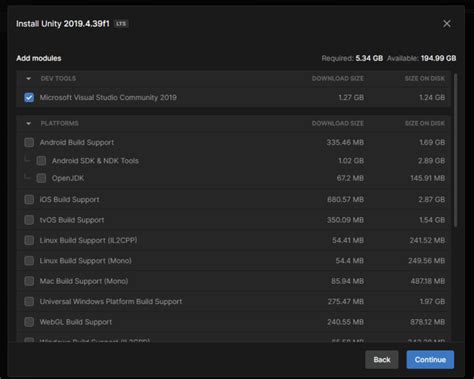The width and height of the screenshot is (474, 379).
Task: Click the OpenJDK label
Action: click(68, 178)
